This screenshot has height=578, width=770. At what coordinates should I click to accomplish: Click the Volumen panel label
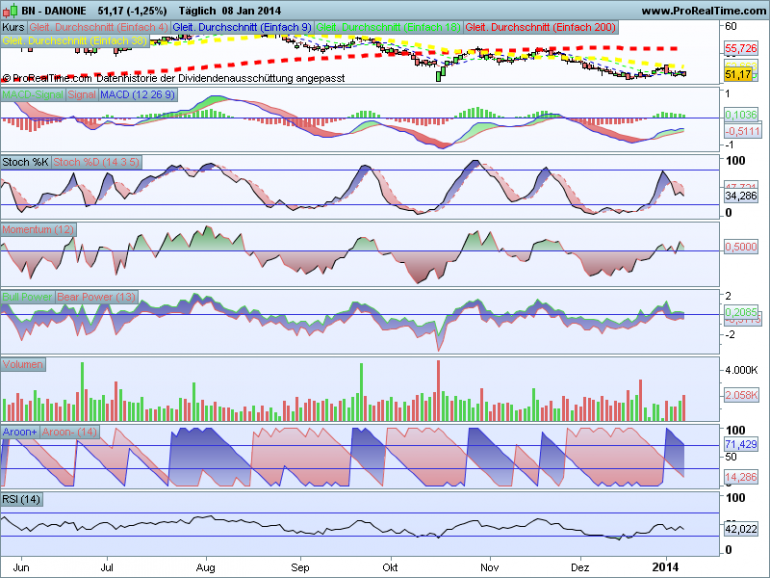tap(23, 364)
